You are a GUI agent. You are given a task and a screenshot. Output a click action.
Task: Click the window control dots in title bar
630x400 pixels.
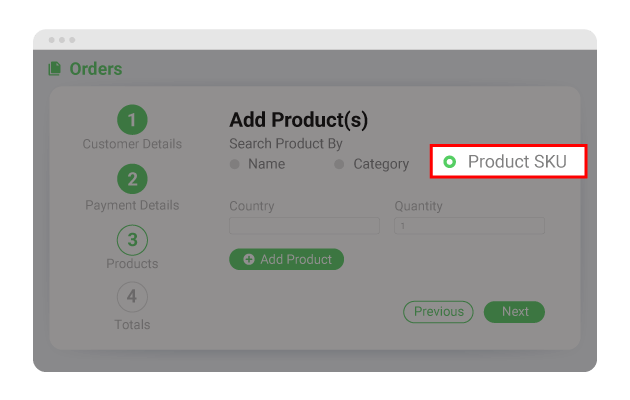(61, 40)
